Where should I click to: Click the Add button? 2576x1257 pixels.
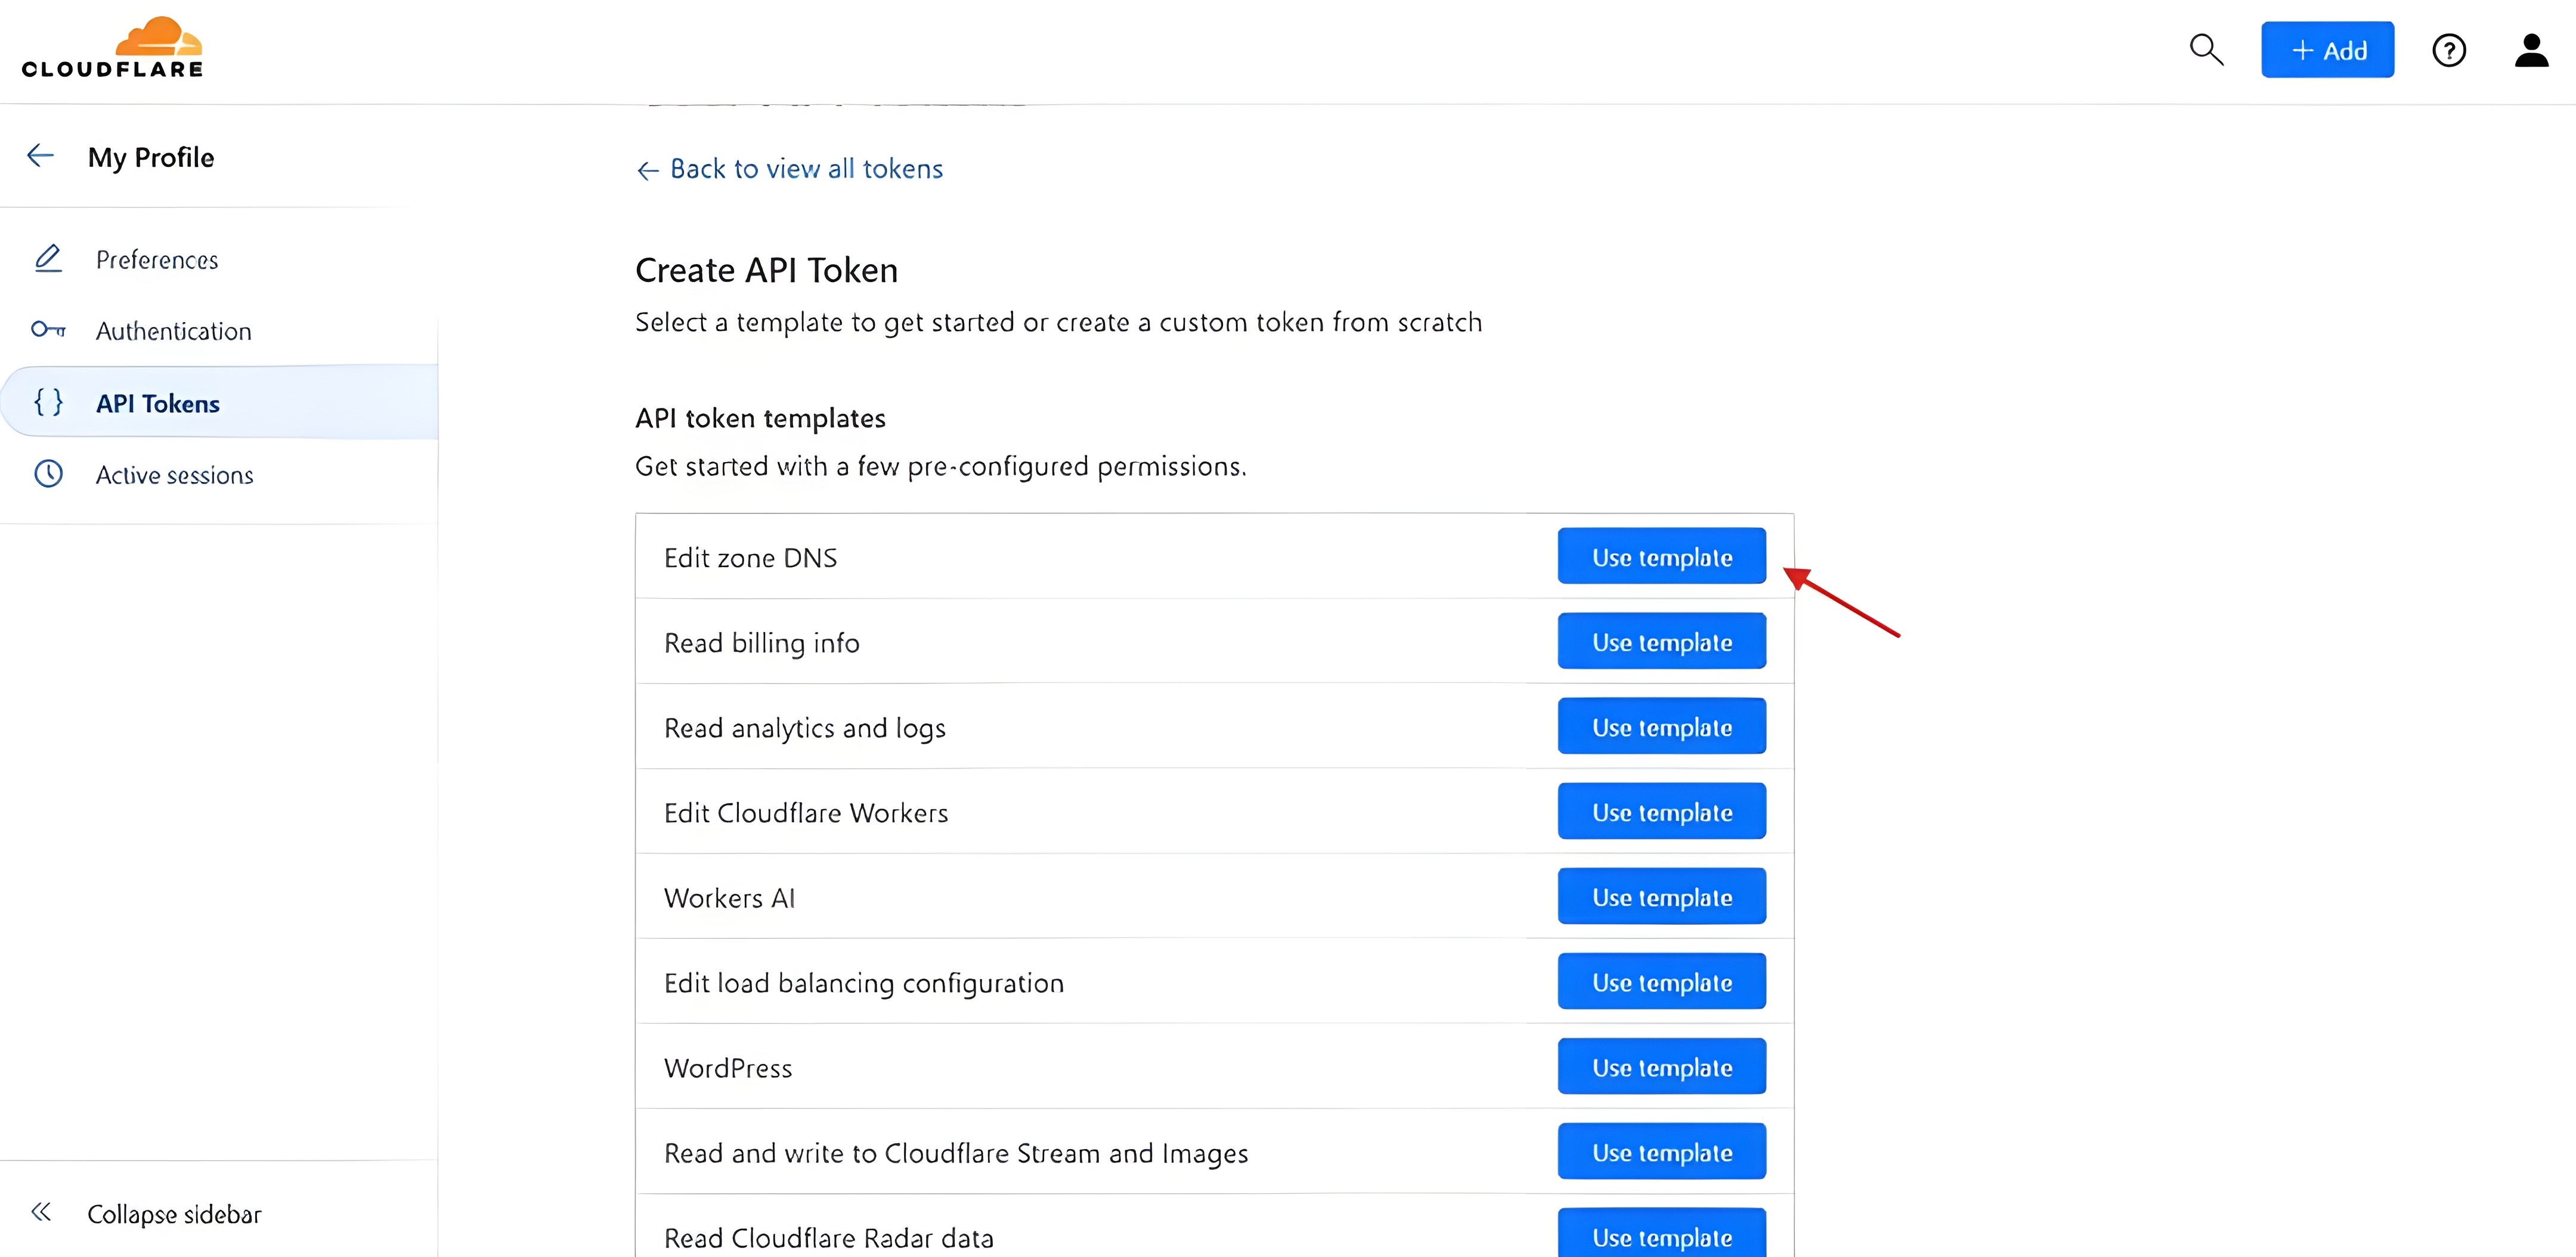click(2327, 50)
